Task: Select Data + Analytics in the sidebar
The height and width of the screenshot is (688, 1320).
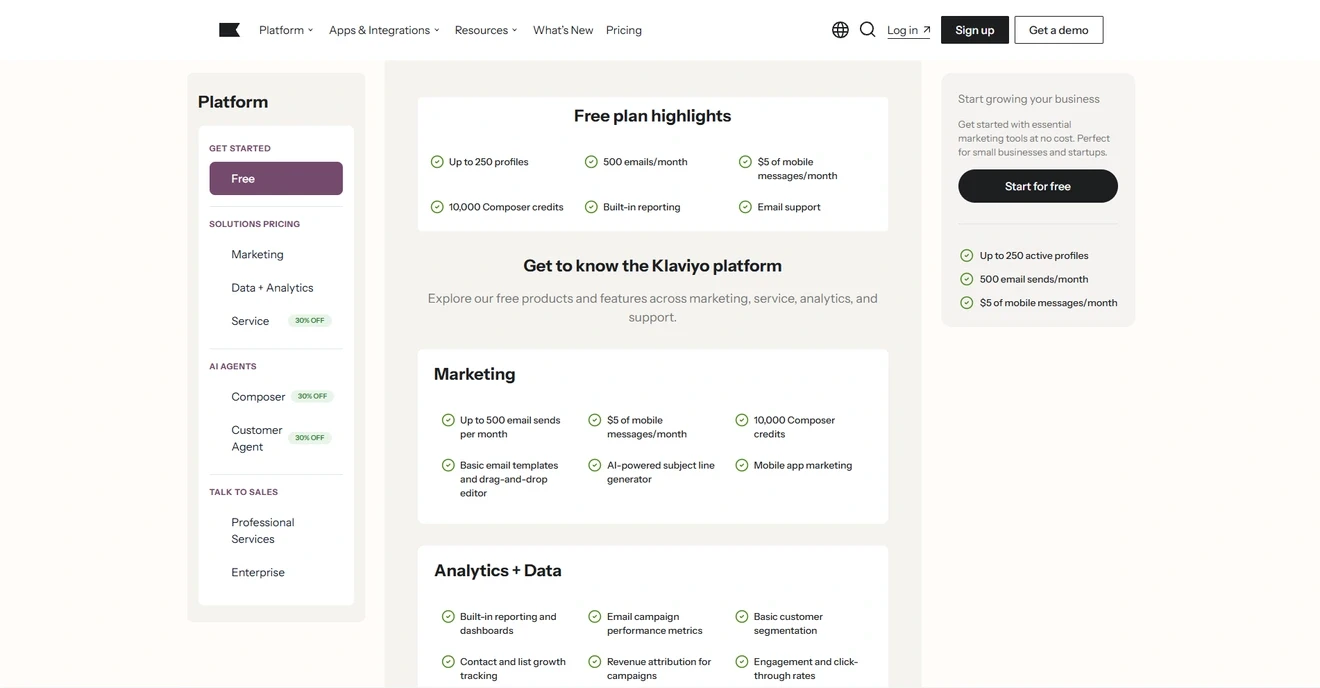Action: tap(272, 288)
